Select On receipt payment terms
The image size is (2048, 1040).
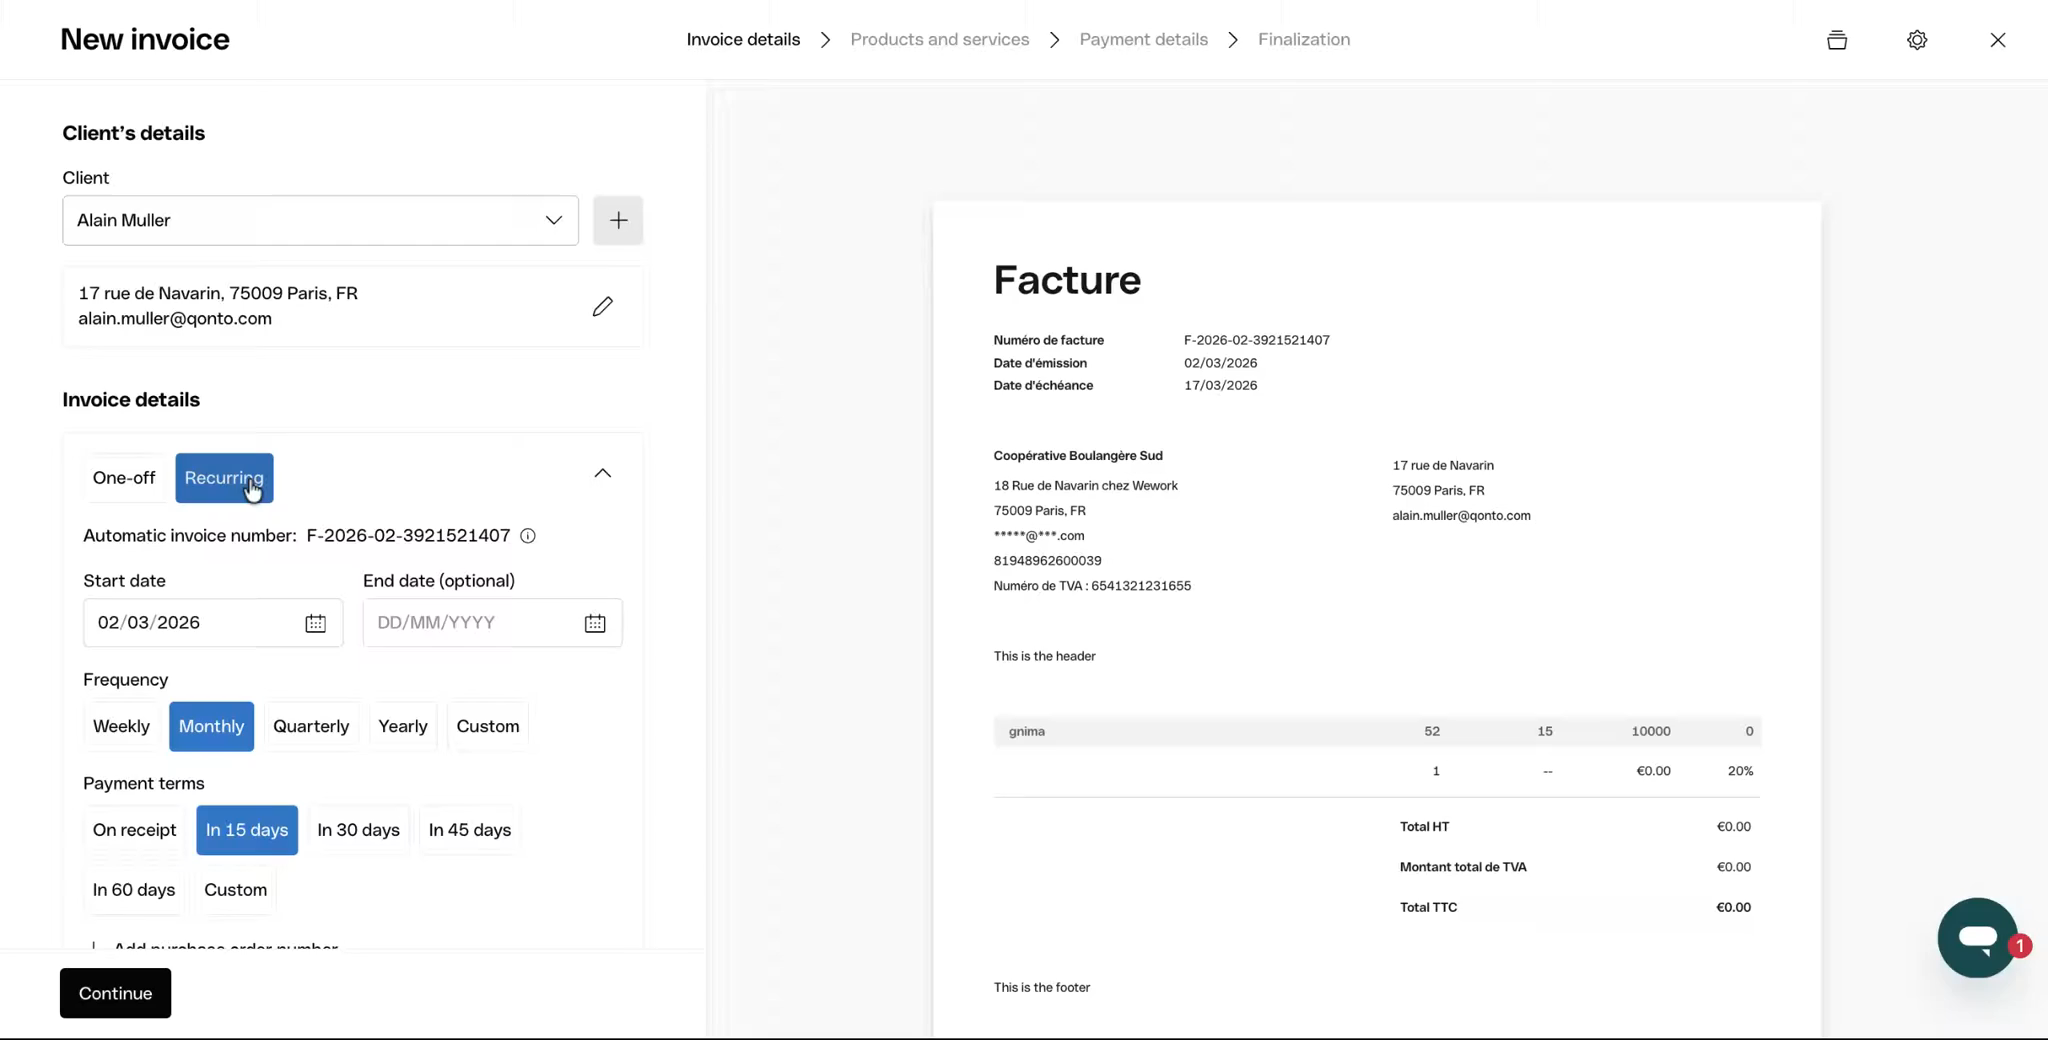point(134,830)
